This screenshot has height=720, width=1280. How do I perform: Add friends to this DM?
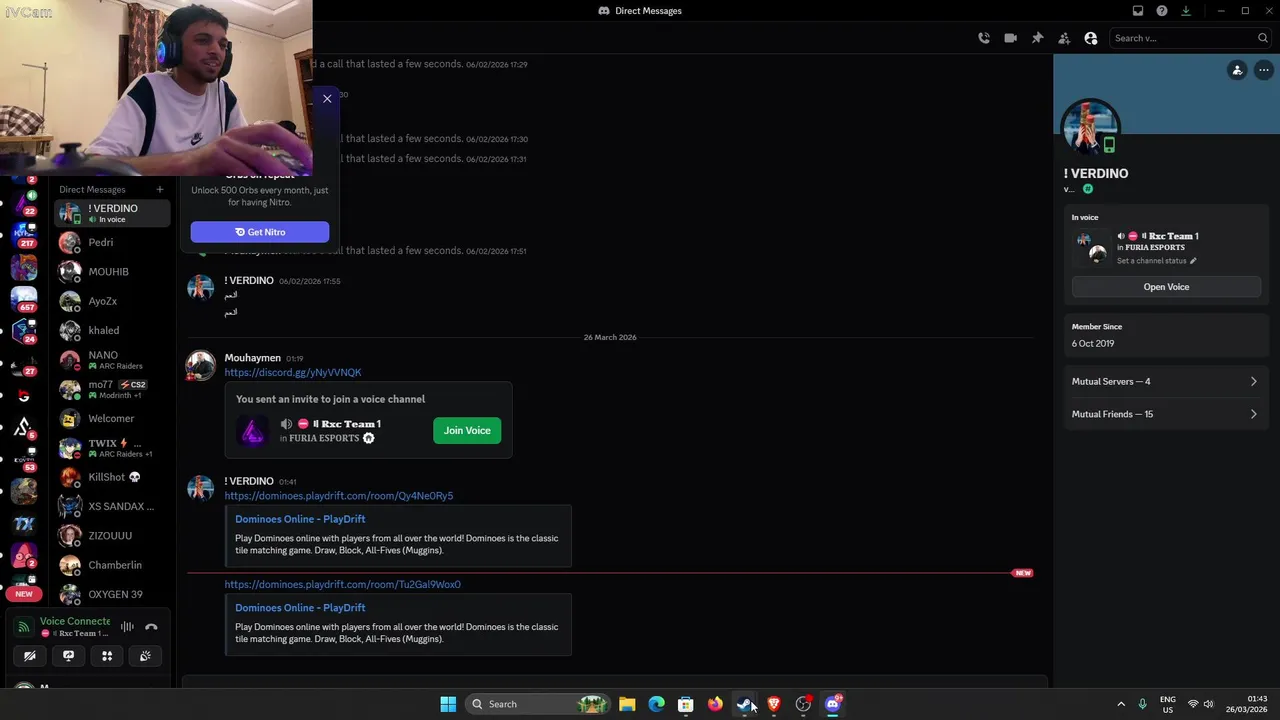(x=1064, y=38)
